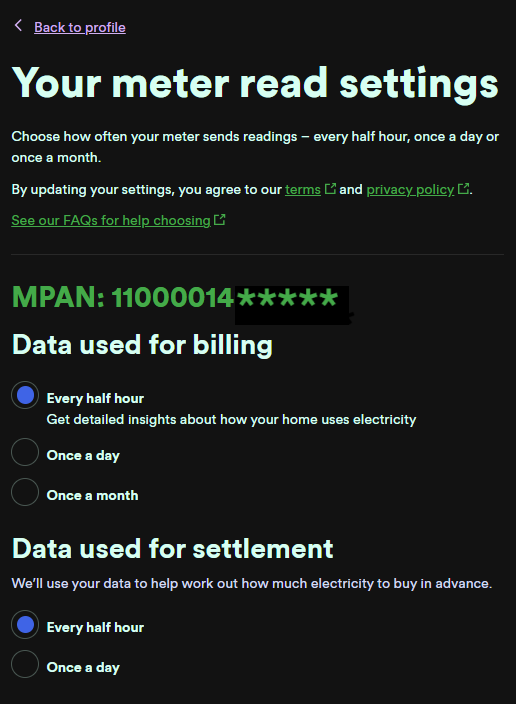Choose Once a month billing radio button
Image resolution: width=516 pixels, height=704 pixels.
tap(25, 492)
